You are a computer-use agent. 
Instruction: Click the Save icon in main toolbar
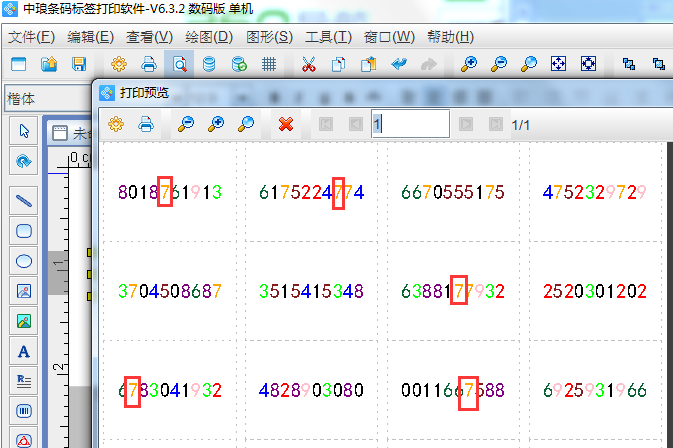78,65
